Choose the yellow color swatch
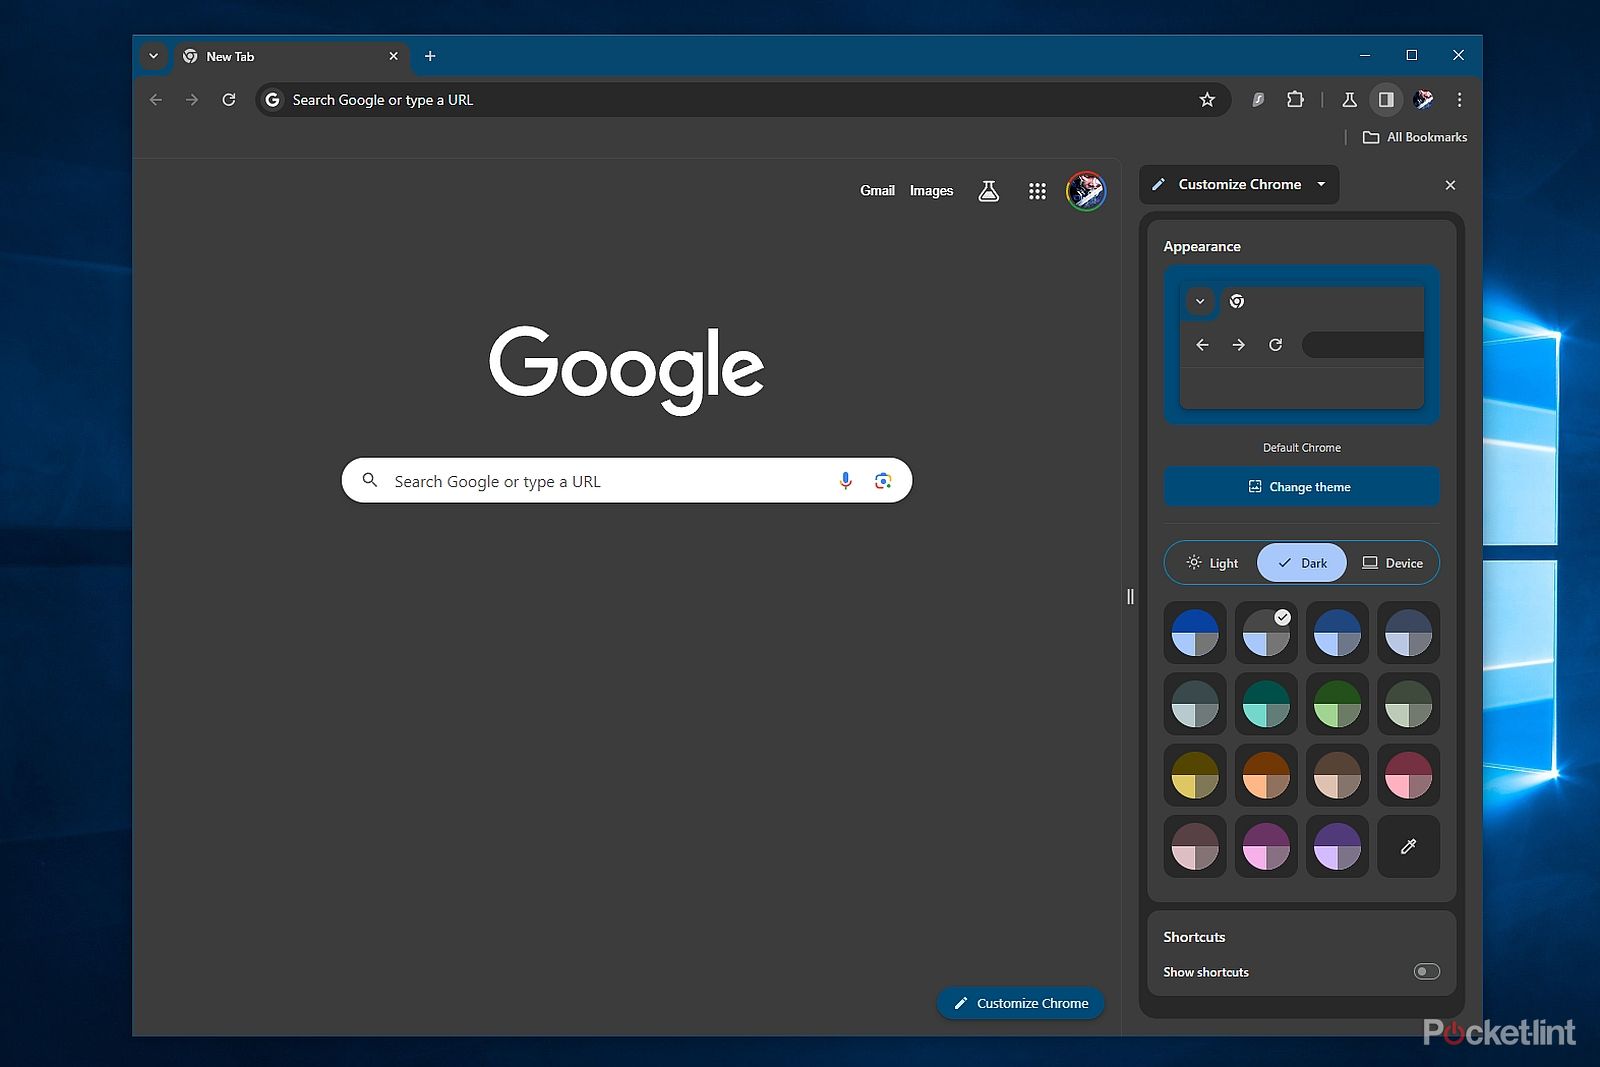The image size is (1600, 1067). (1195, 775)
